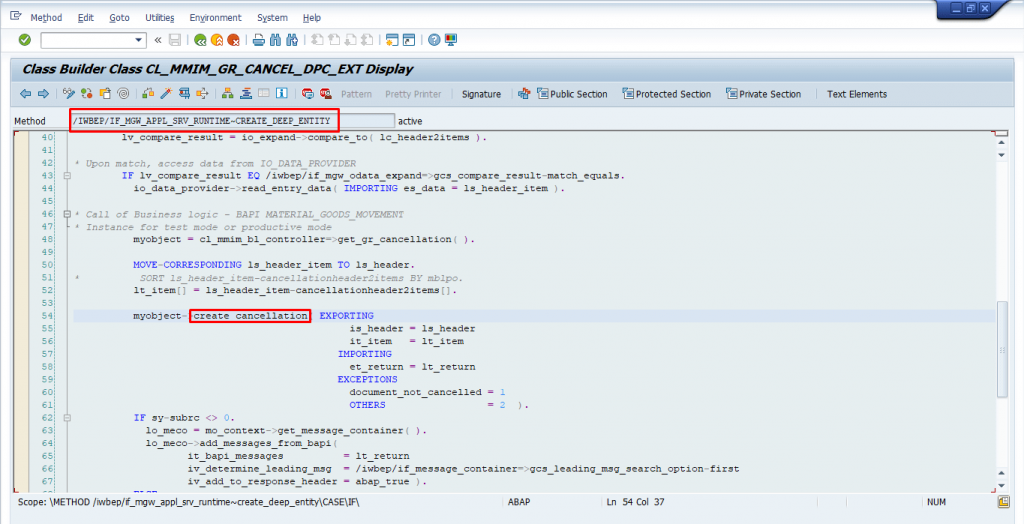Click the icon left of Public Section
The image size is (1024, 524).
tap(524, 94)
